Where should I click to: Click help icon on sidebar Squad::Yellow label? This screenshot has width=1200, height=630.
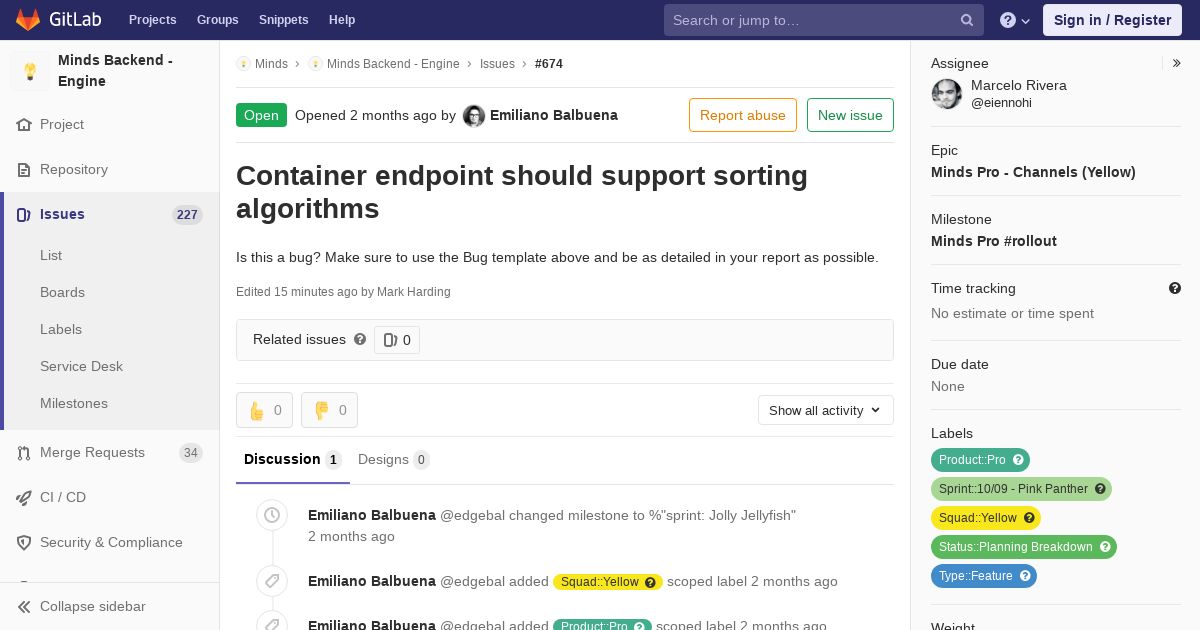pyautogui.click(x=1029, y=518)
